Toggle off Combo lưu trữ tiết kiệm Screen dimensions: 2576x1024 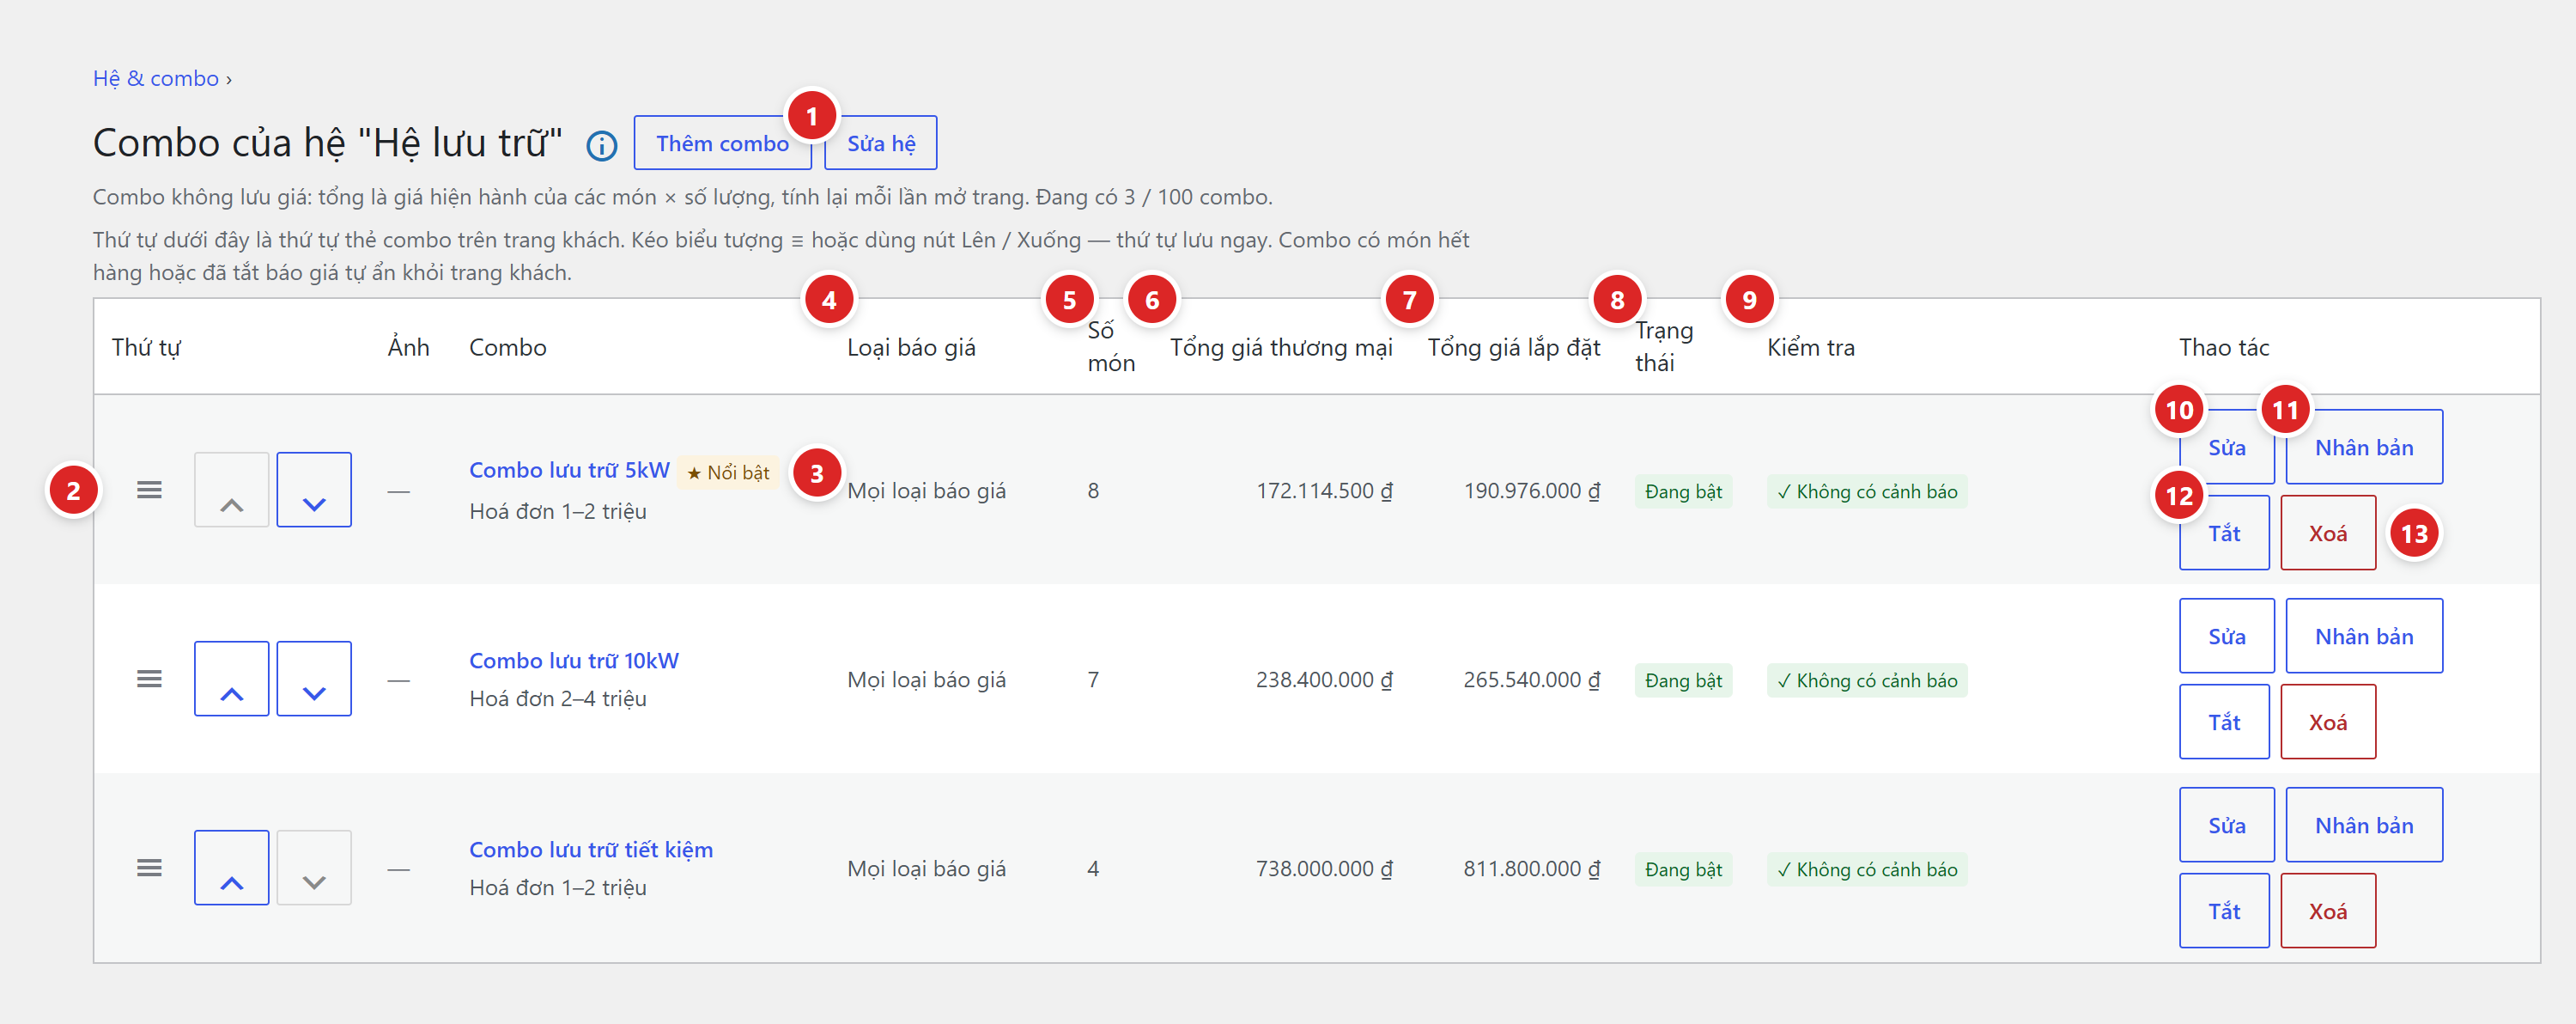coord(2224,911)
